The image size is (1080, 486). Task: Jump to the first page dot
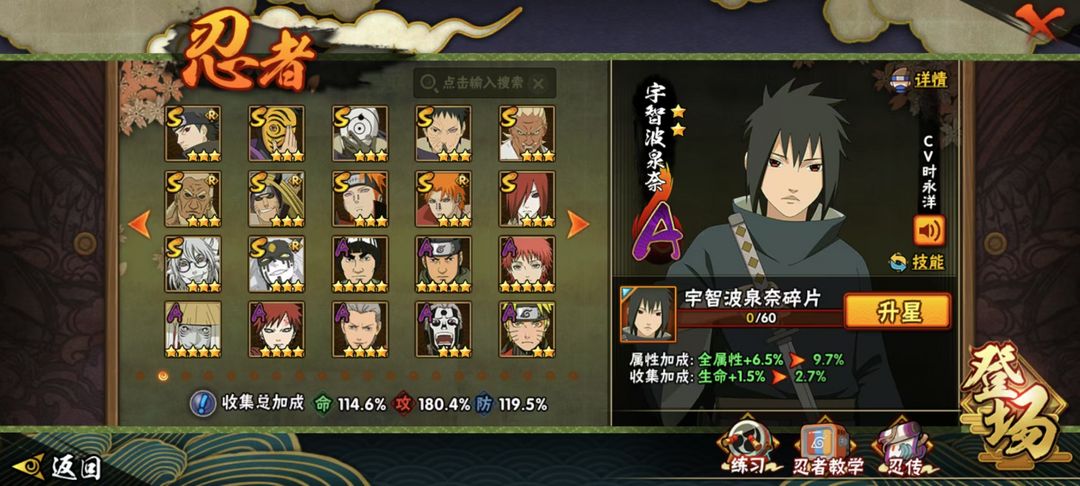(141, 375)
